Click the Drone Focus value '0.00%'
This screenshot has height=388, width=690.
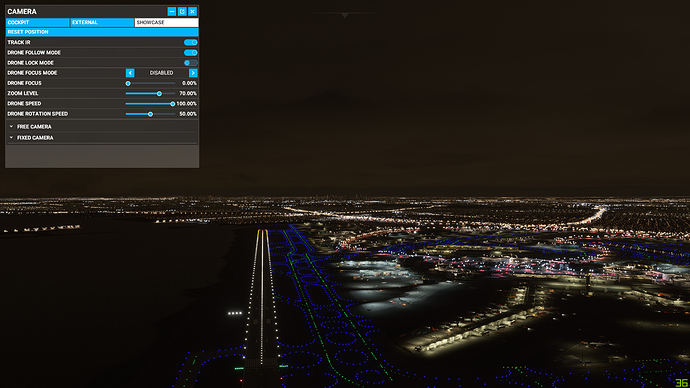189,83
